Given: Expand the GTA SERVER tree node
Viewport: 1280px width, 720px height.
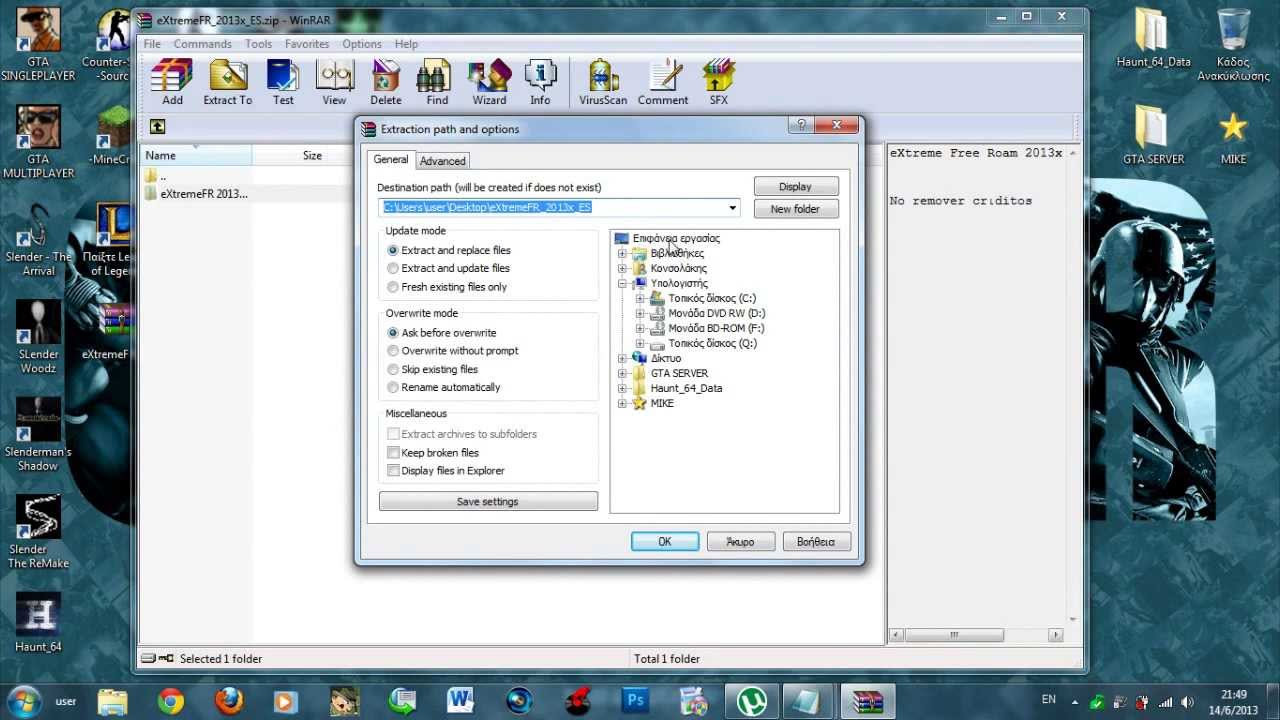Looking at the screenshot, I should 622,373.
